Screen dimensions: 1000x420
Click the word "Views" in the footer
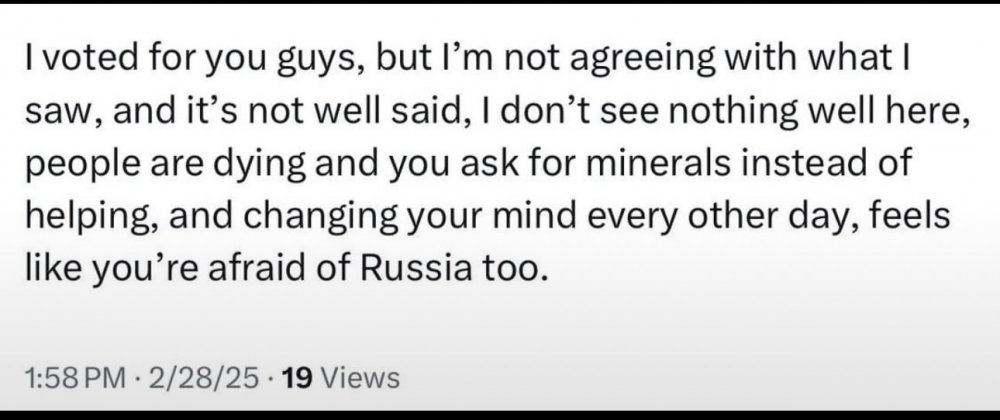pos(362,379)
